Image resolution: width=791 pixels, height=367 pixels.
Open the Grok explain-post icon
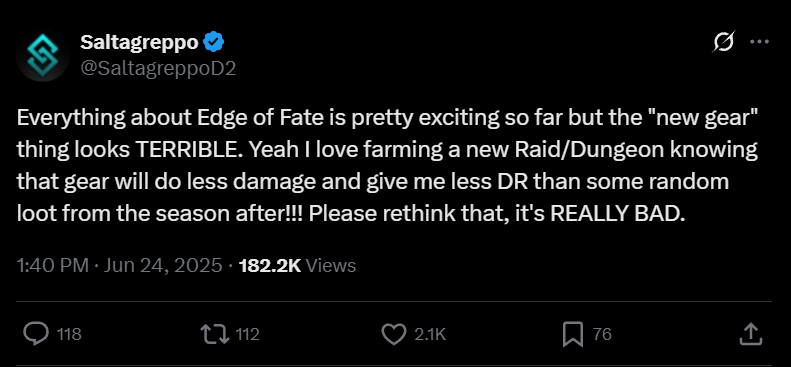click(723, 42)
